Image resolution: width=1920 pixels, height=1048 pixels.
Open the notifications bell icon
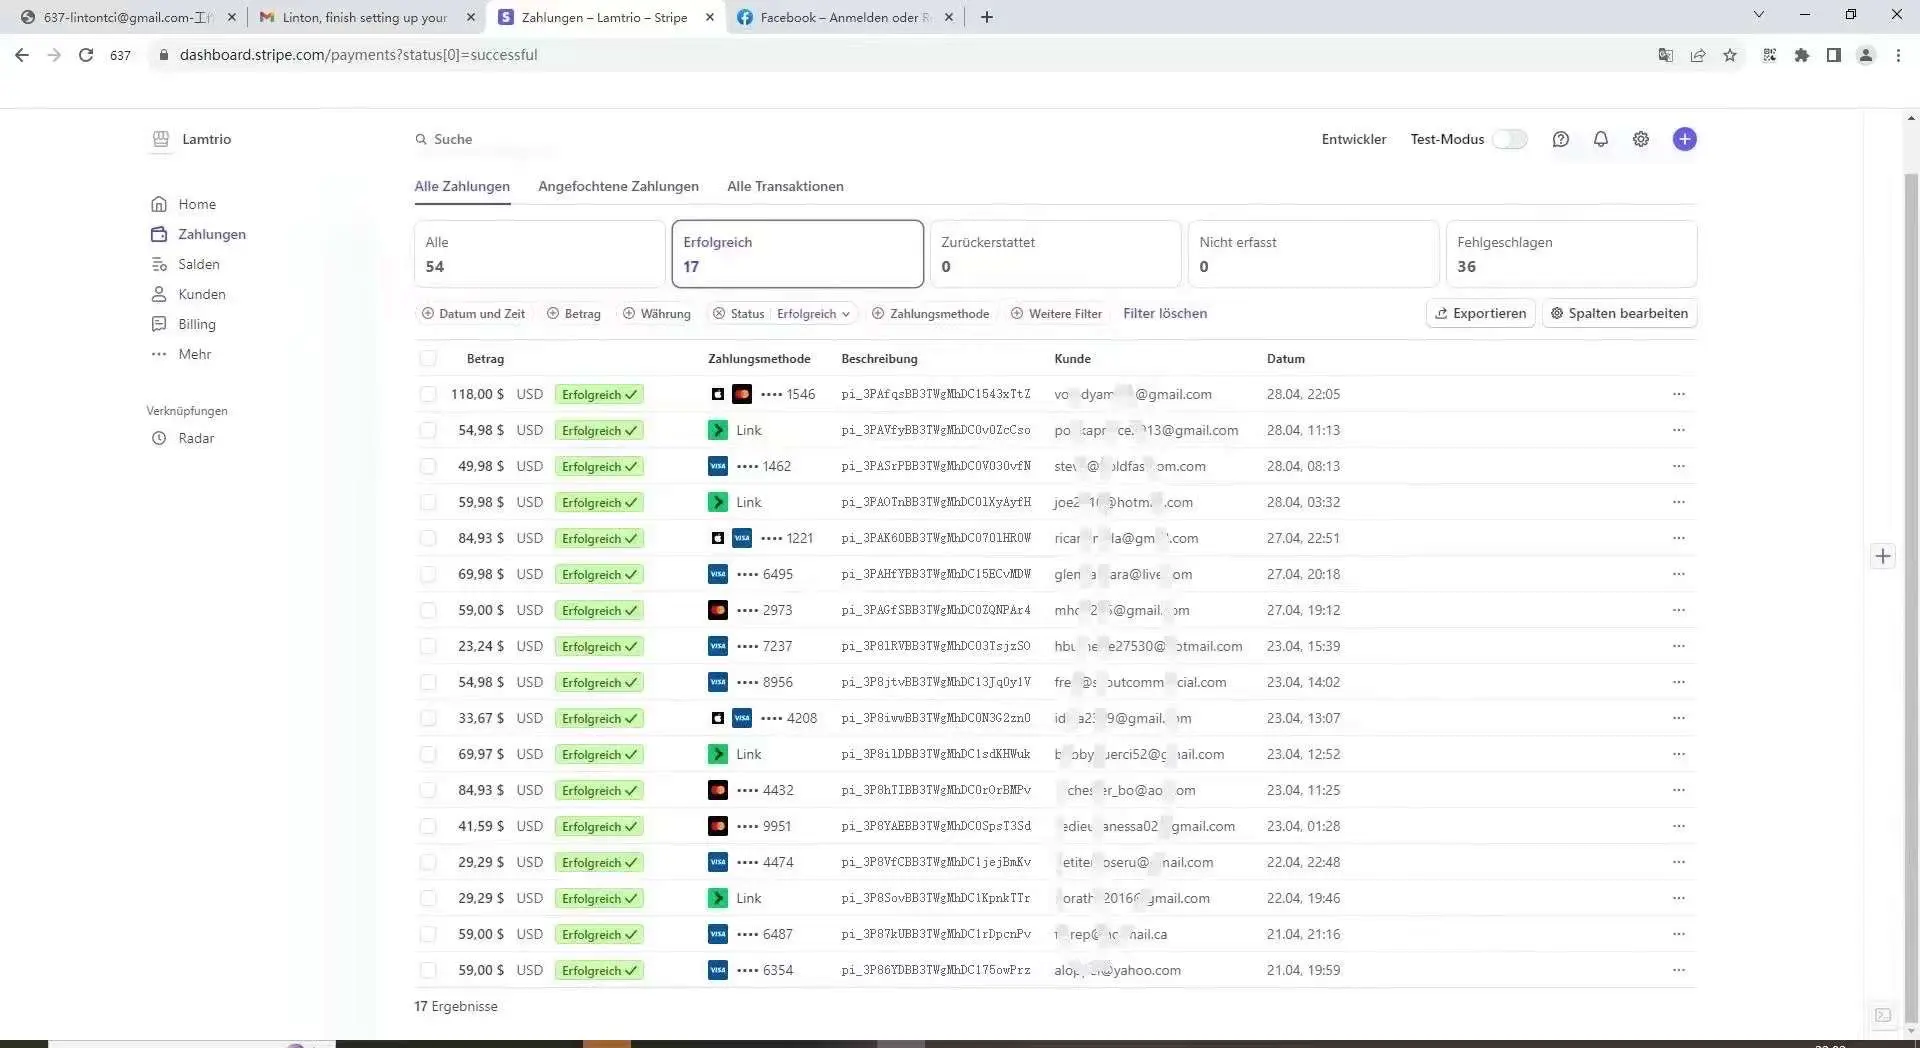pyautogui.click(x=1600, y=139)
